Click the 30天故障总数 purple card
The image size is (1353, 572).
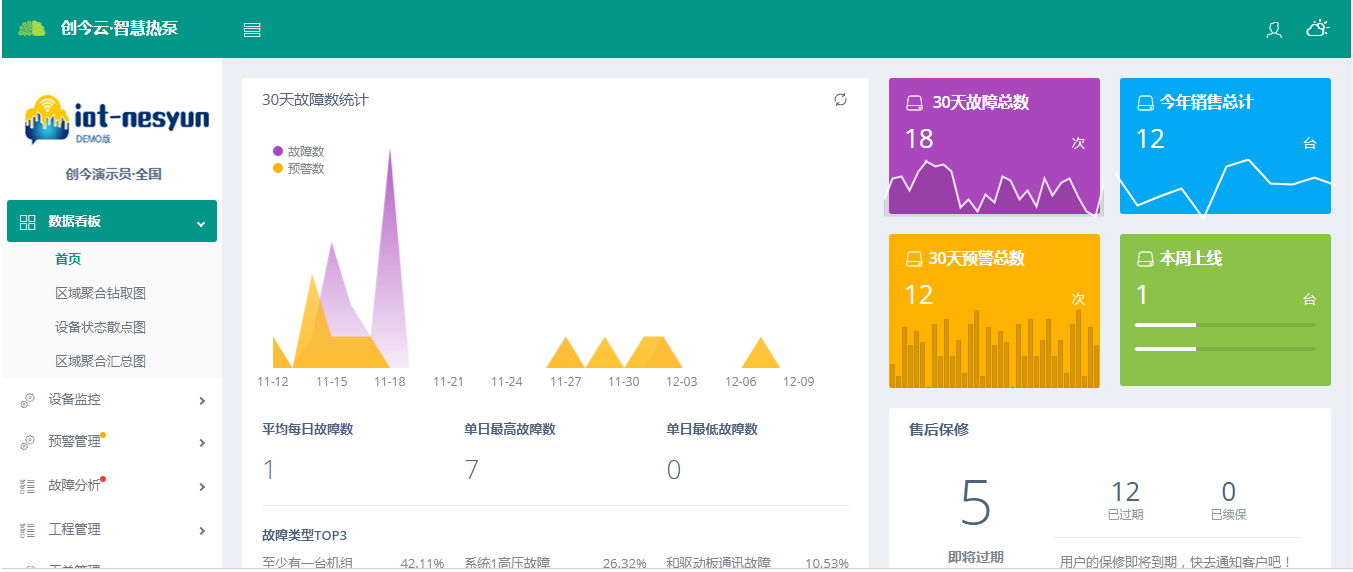(x=994, y=146)
